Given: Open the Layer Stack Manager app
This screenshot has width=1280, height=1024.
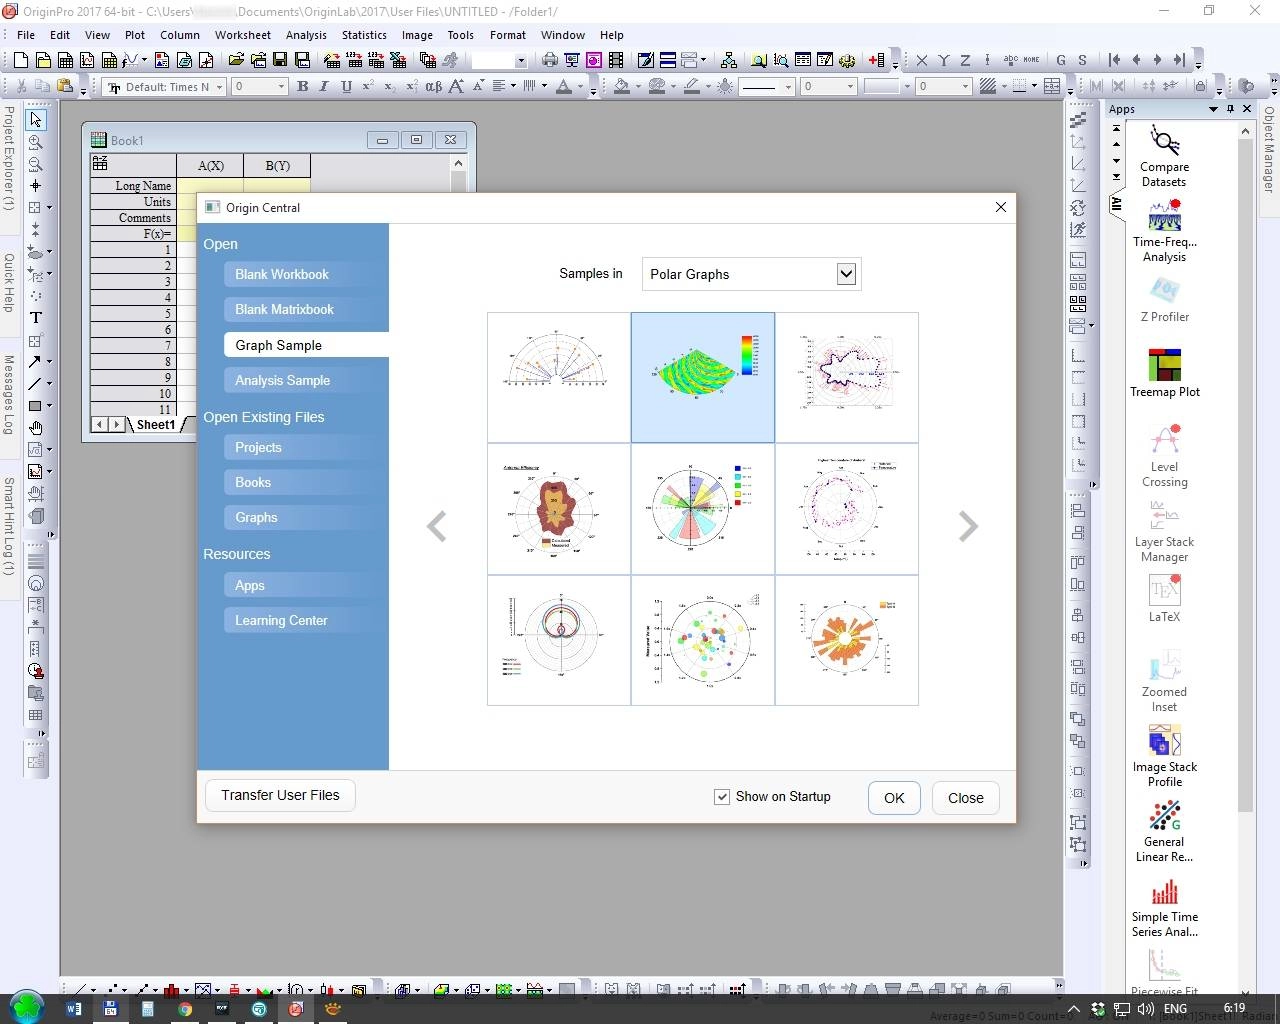Looking at the screenshot, I should click(x=1164, y=531).
